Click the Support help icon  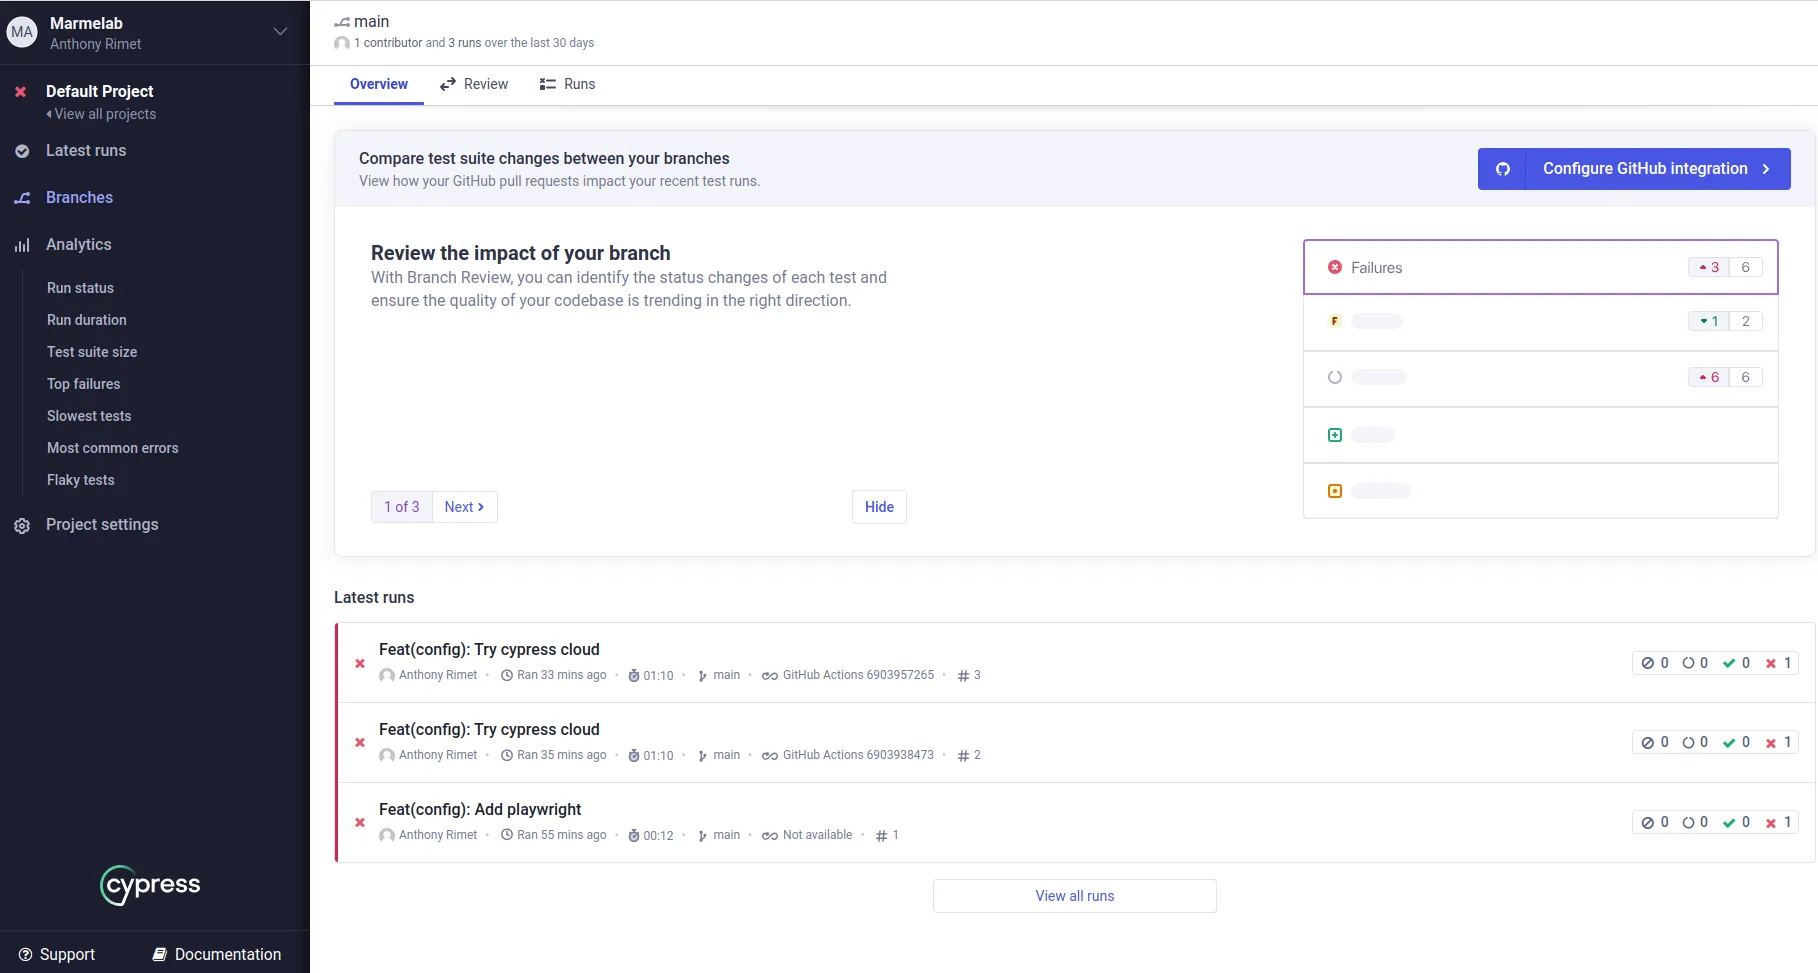click(x=26, y=955)
